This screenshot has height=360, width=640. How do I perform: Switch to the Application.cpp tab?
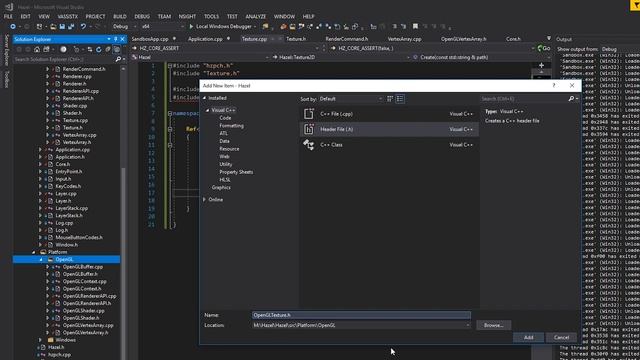(x=205, y=39)
